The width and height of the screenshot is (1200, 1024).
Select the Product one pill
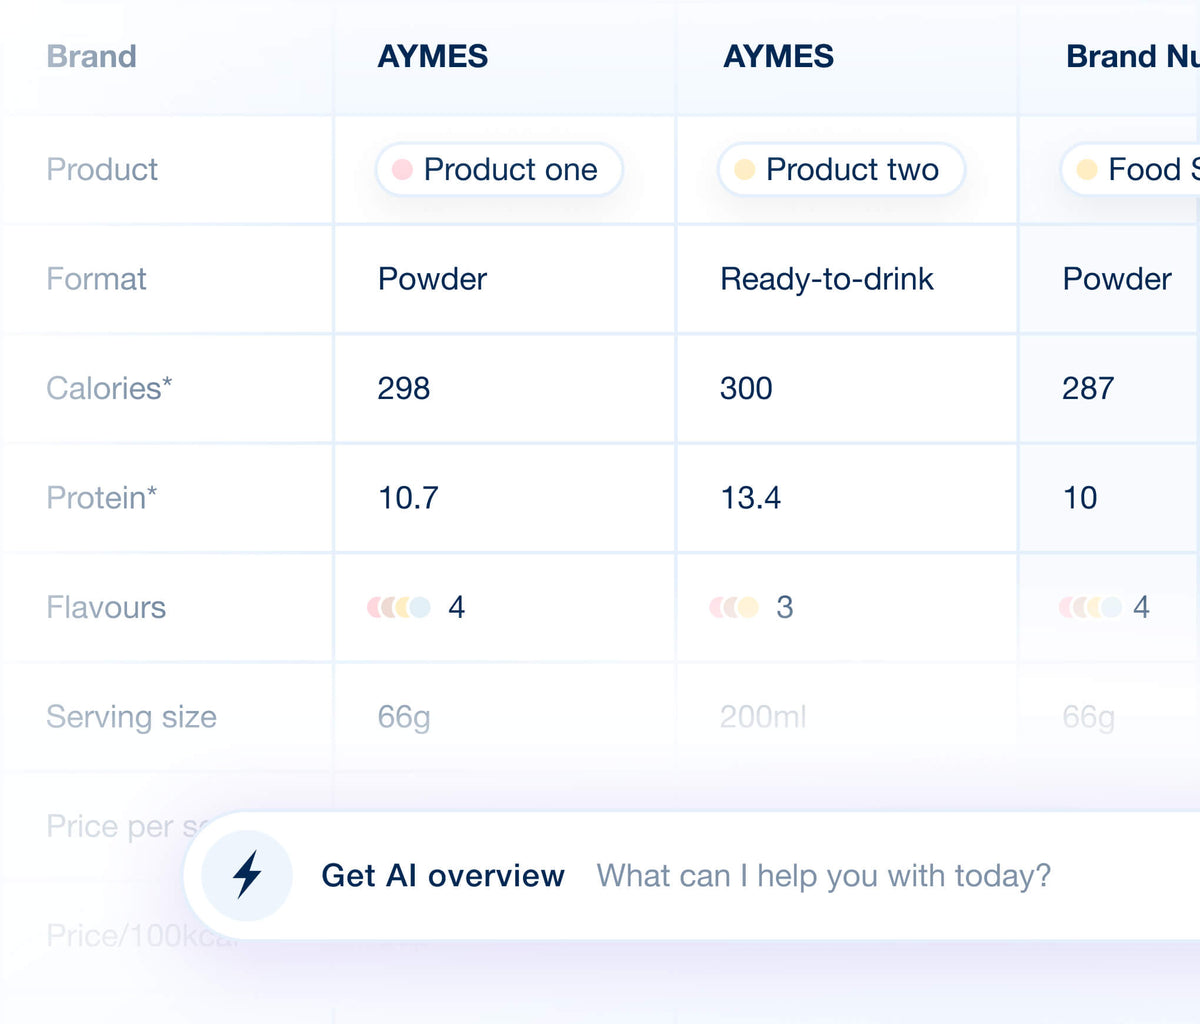point(499,170)
